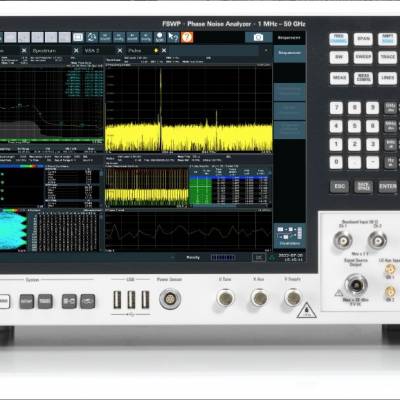Push the SWEEP hardkey
This screenshot has height=400, width=400.
coord(363,57)
